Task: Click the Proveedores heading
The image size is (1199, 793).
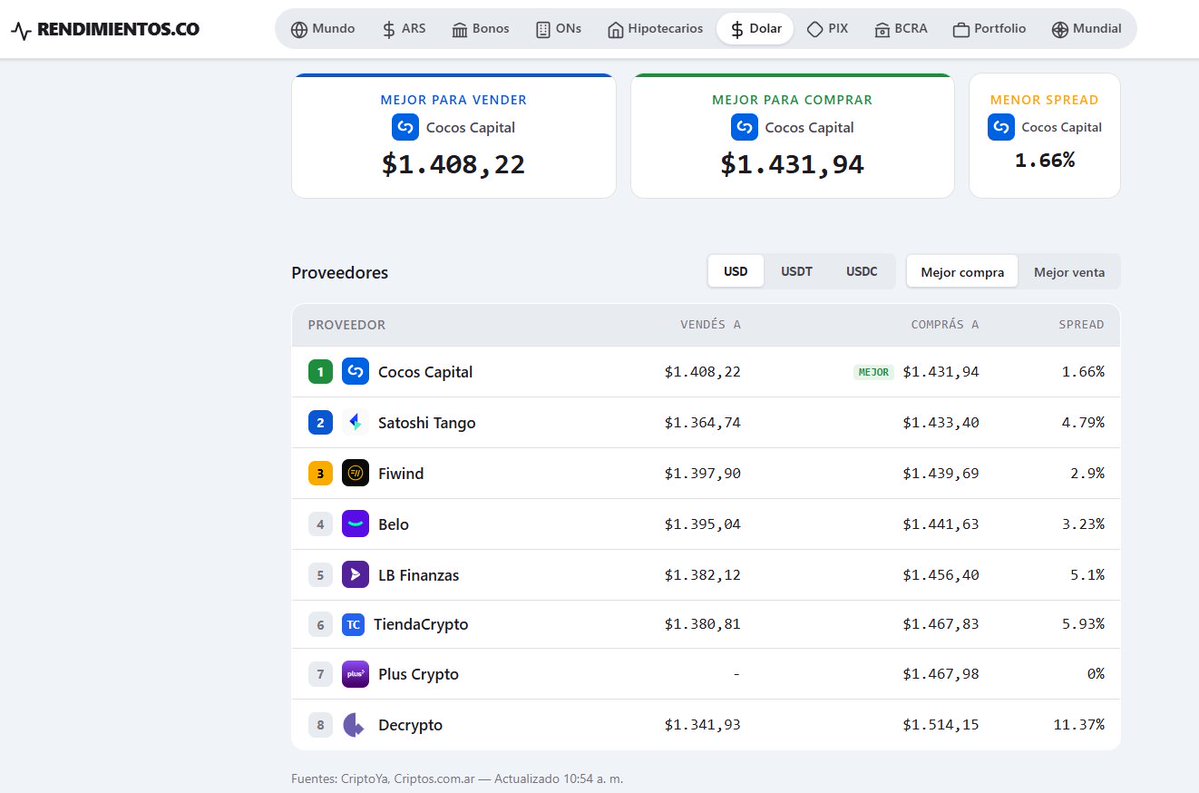Action: pos(340,273)
